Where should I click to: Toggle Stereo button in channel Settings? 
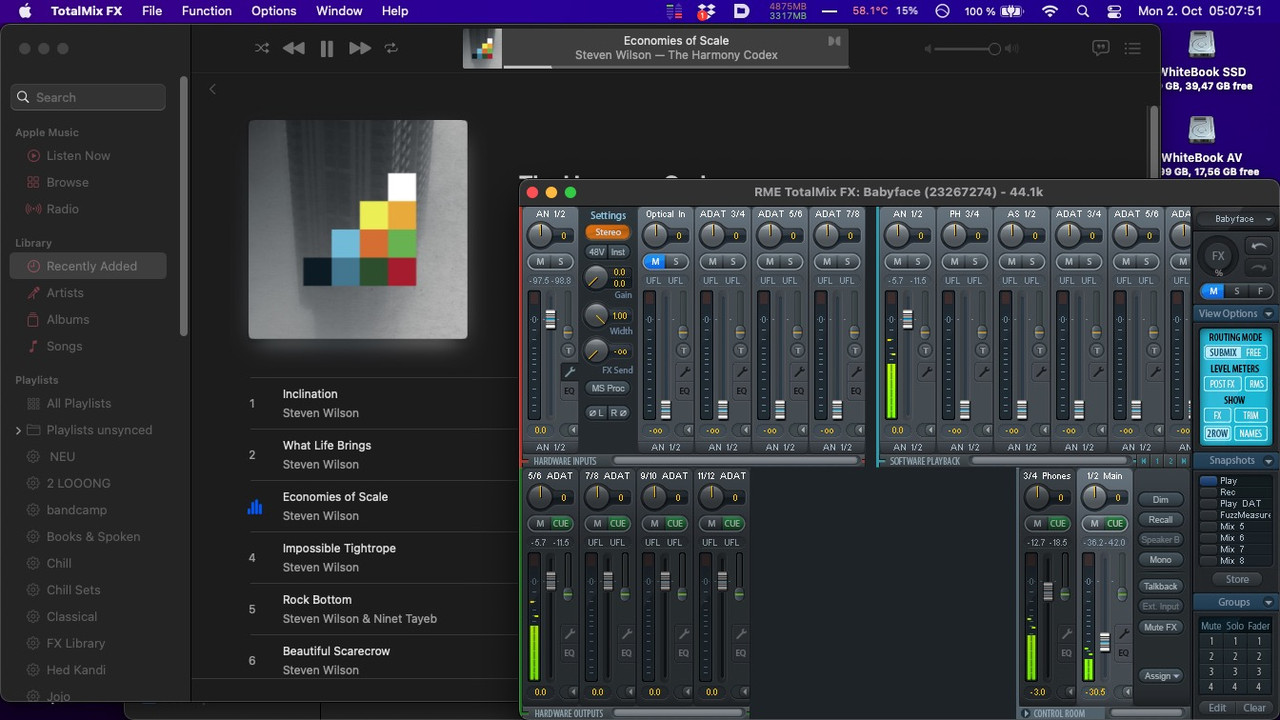608,232
